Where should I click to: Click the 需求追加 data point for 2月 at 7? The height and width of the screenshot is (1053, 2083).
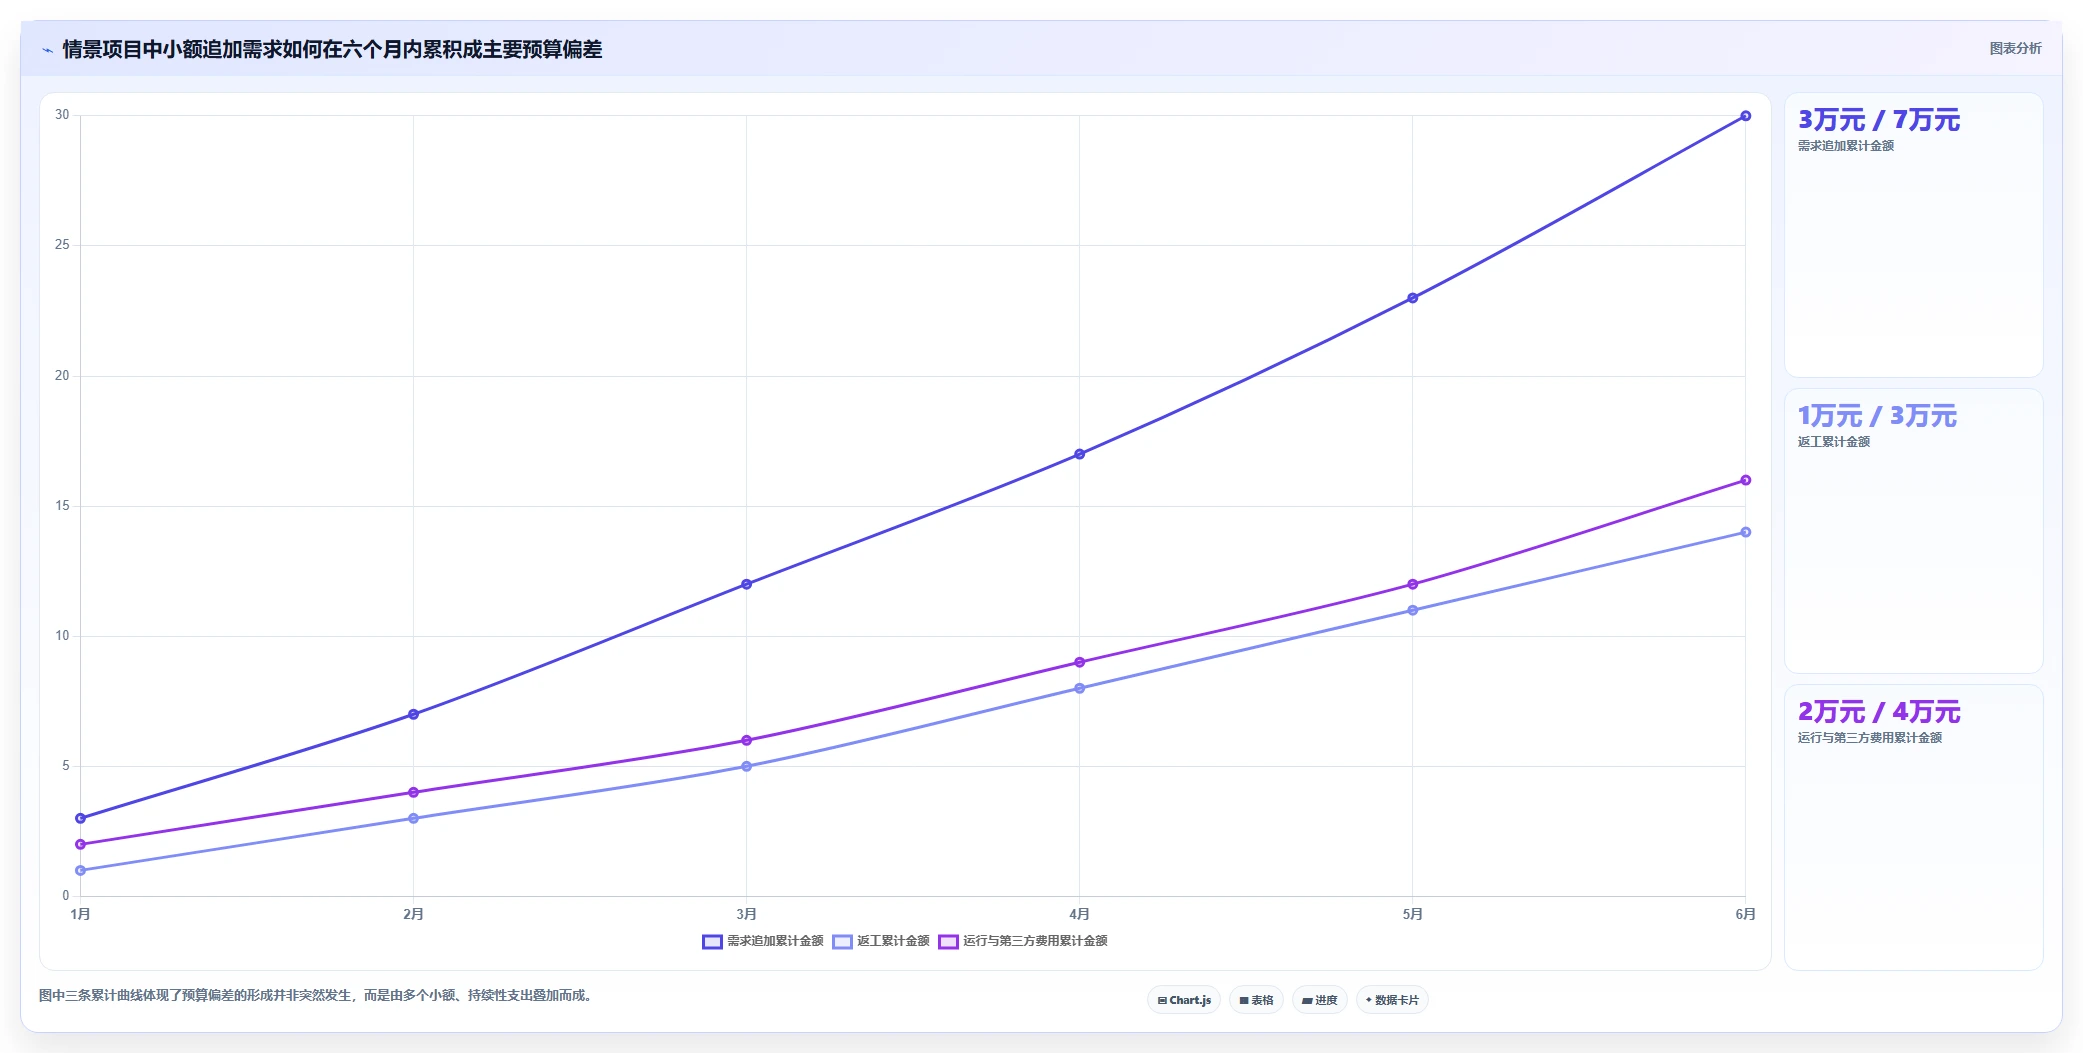pos(413,714)
